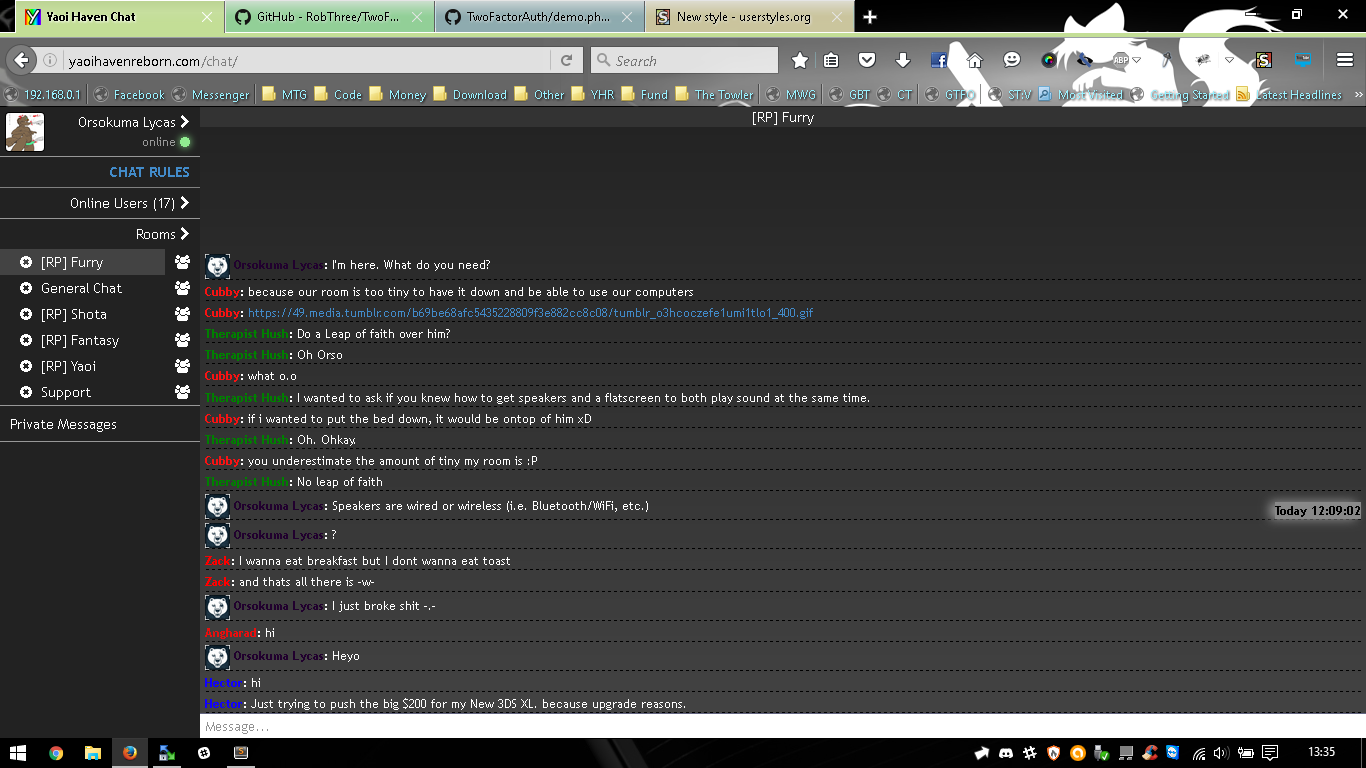Viewport: 1366px width, 768px height.
Task: Enter the General Chat room
Action: click(81, 288)
